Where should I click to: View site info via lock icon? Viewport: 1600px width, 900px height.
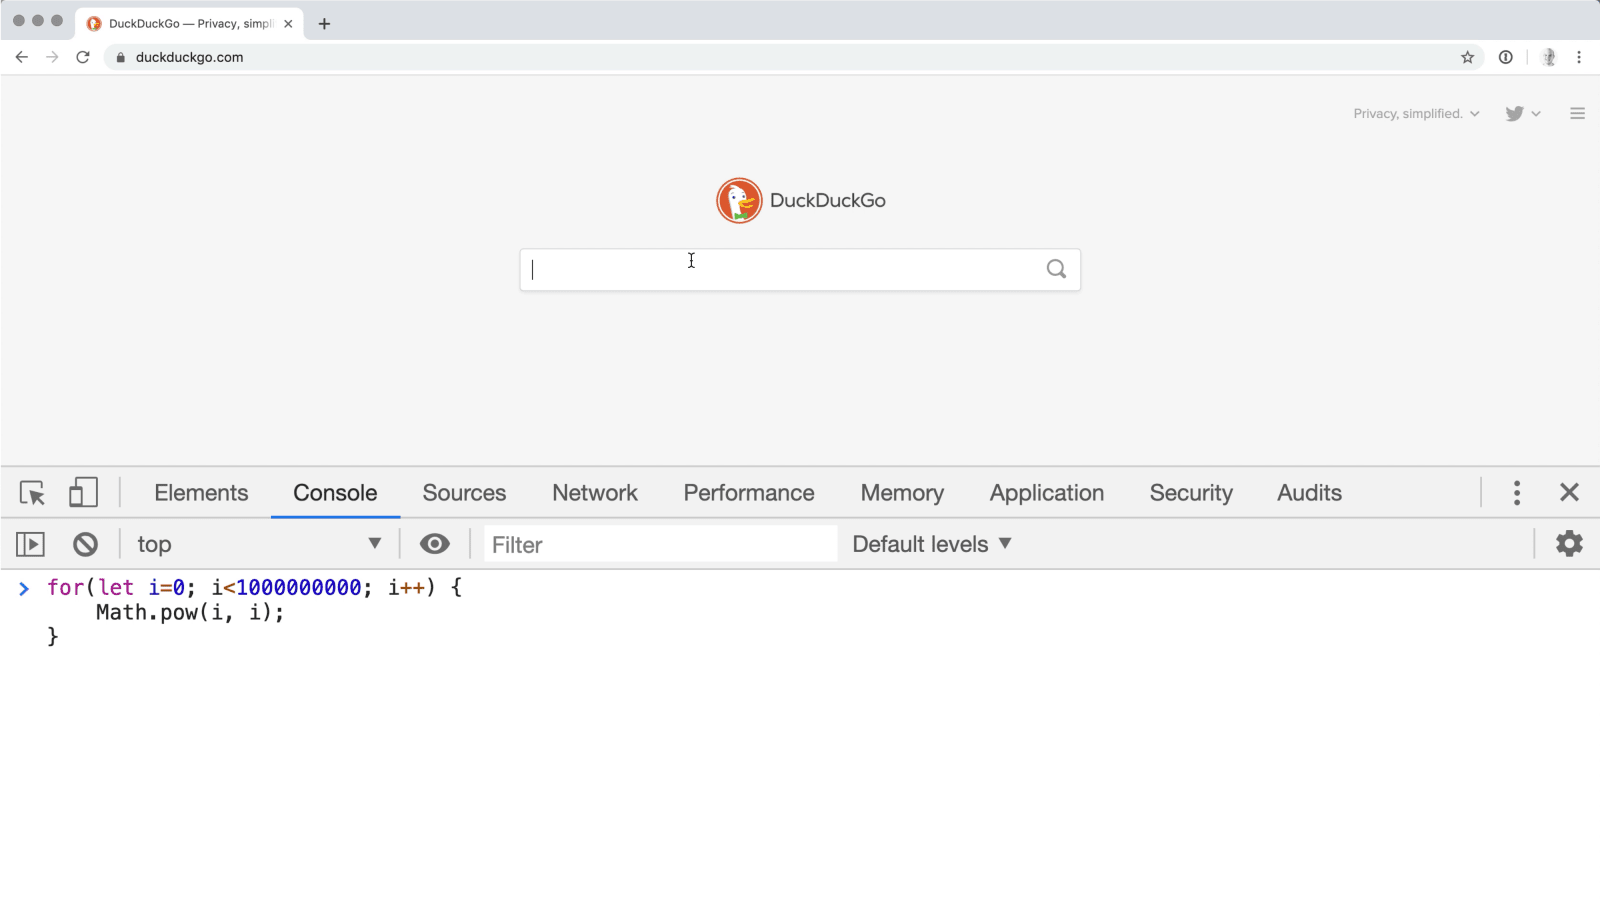click(x=121, y=57)
